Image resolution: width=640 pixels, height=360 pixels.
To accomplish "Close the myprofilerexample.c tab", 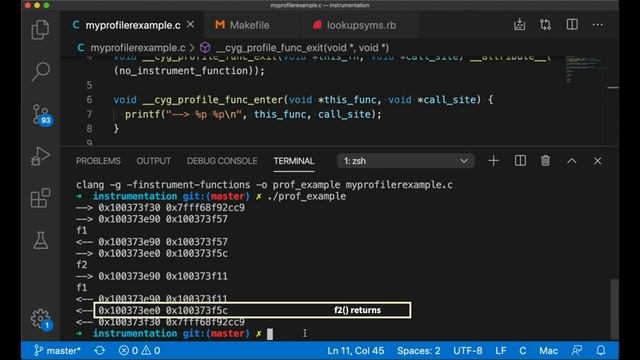I will 190,24.
